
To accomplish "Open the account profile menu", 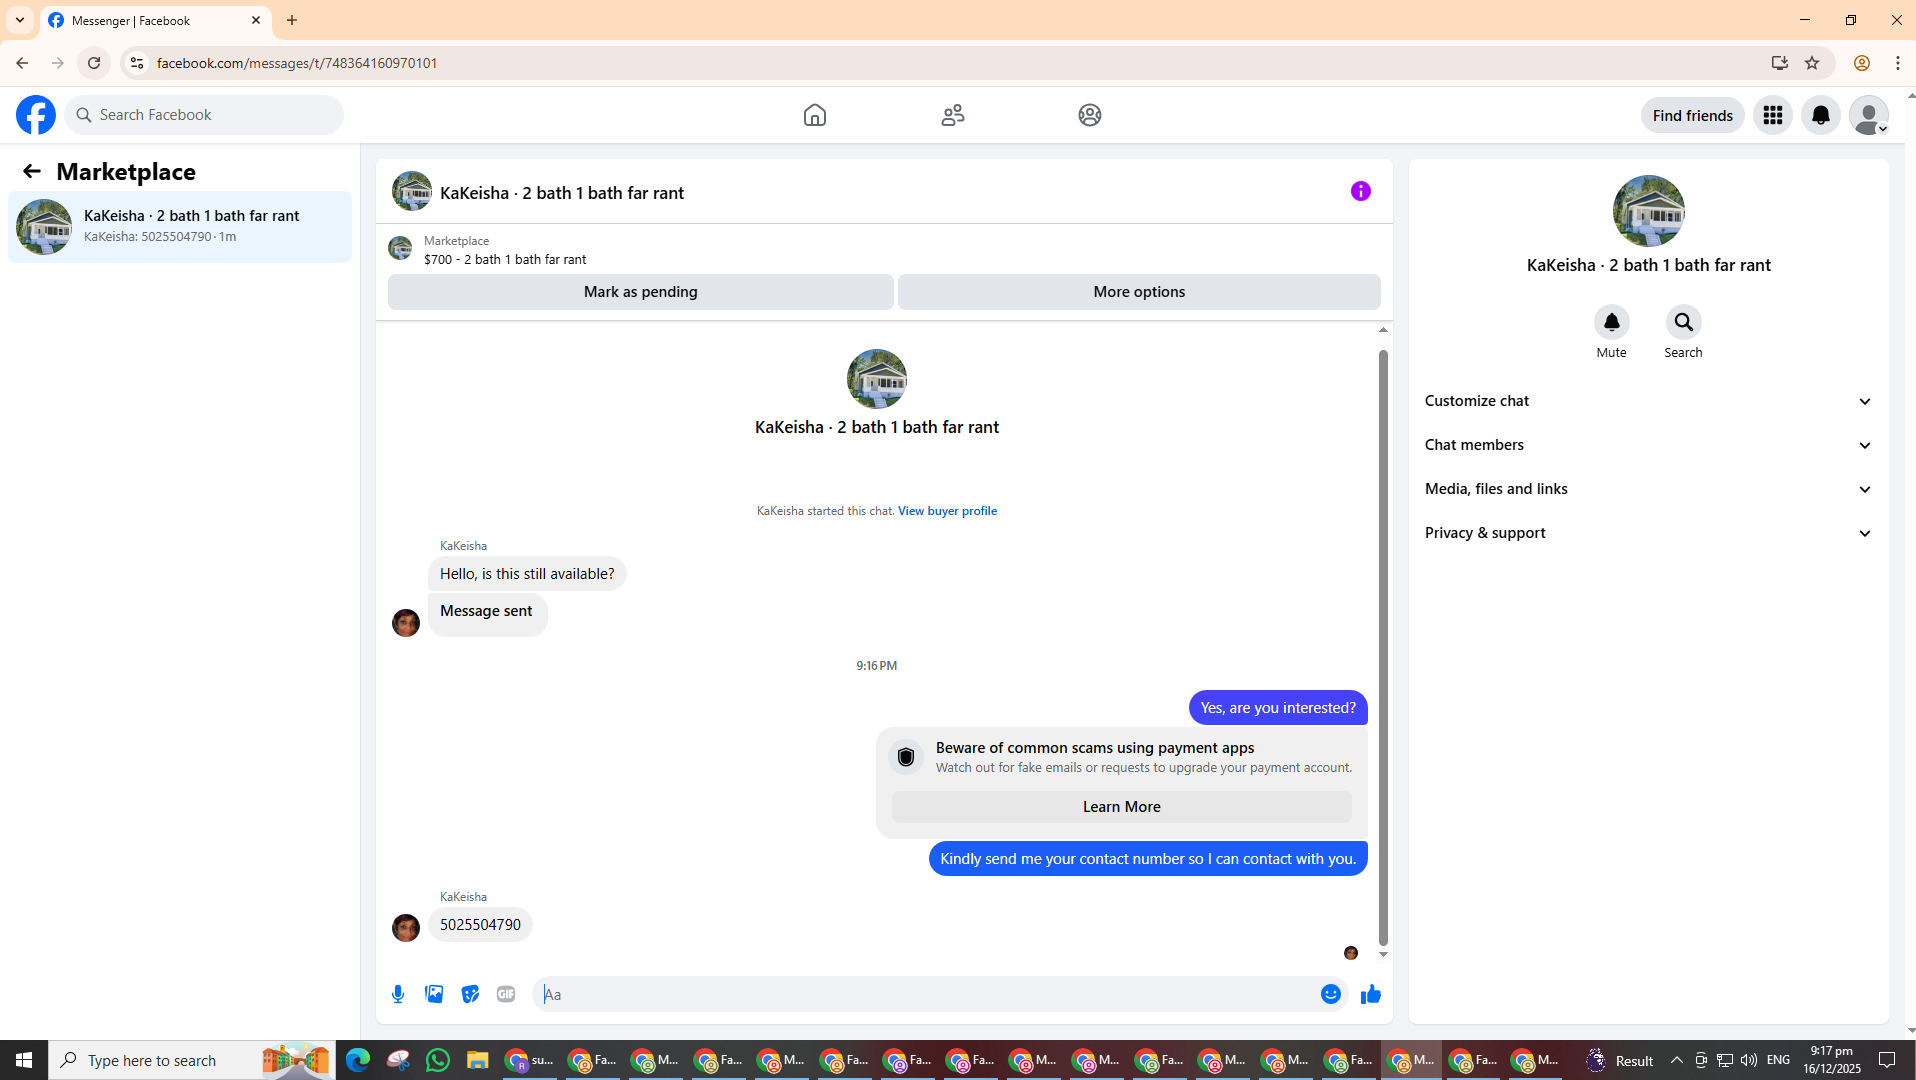I will (1869, 115).
